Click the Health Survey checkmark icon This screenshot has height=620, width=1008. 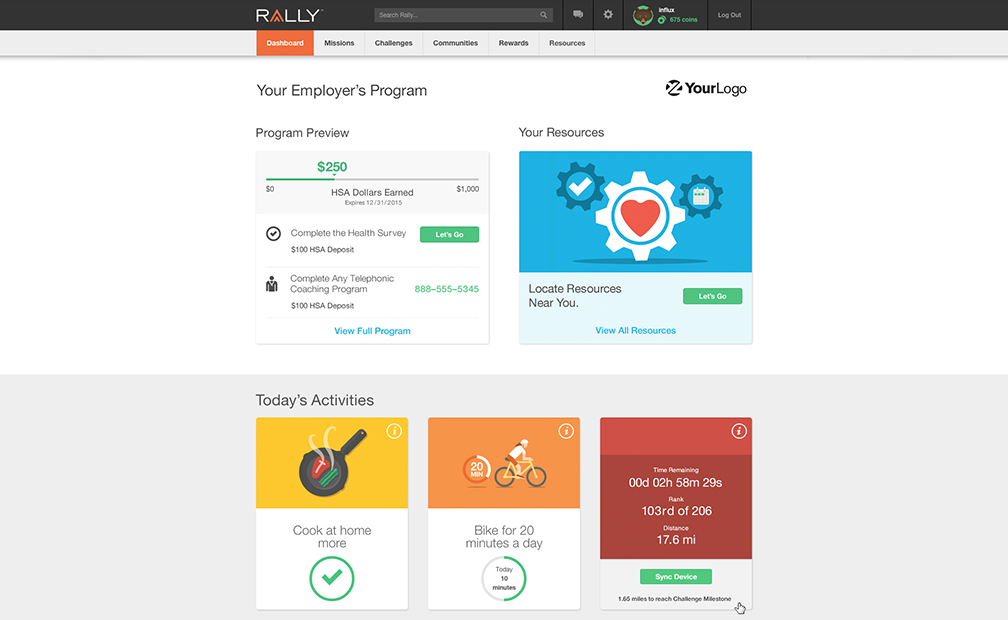[273, 234]
